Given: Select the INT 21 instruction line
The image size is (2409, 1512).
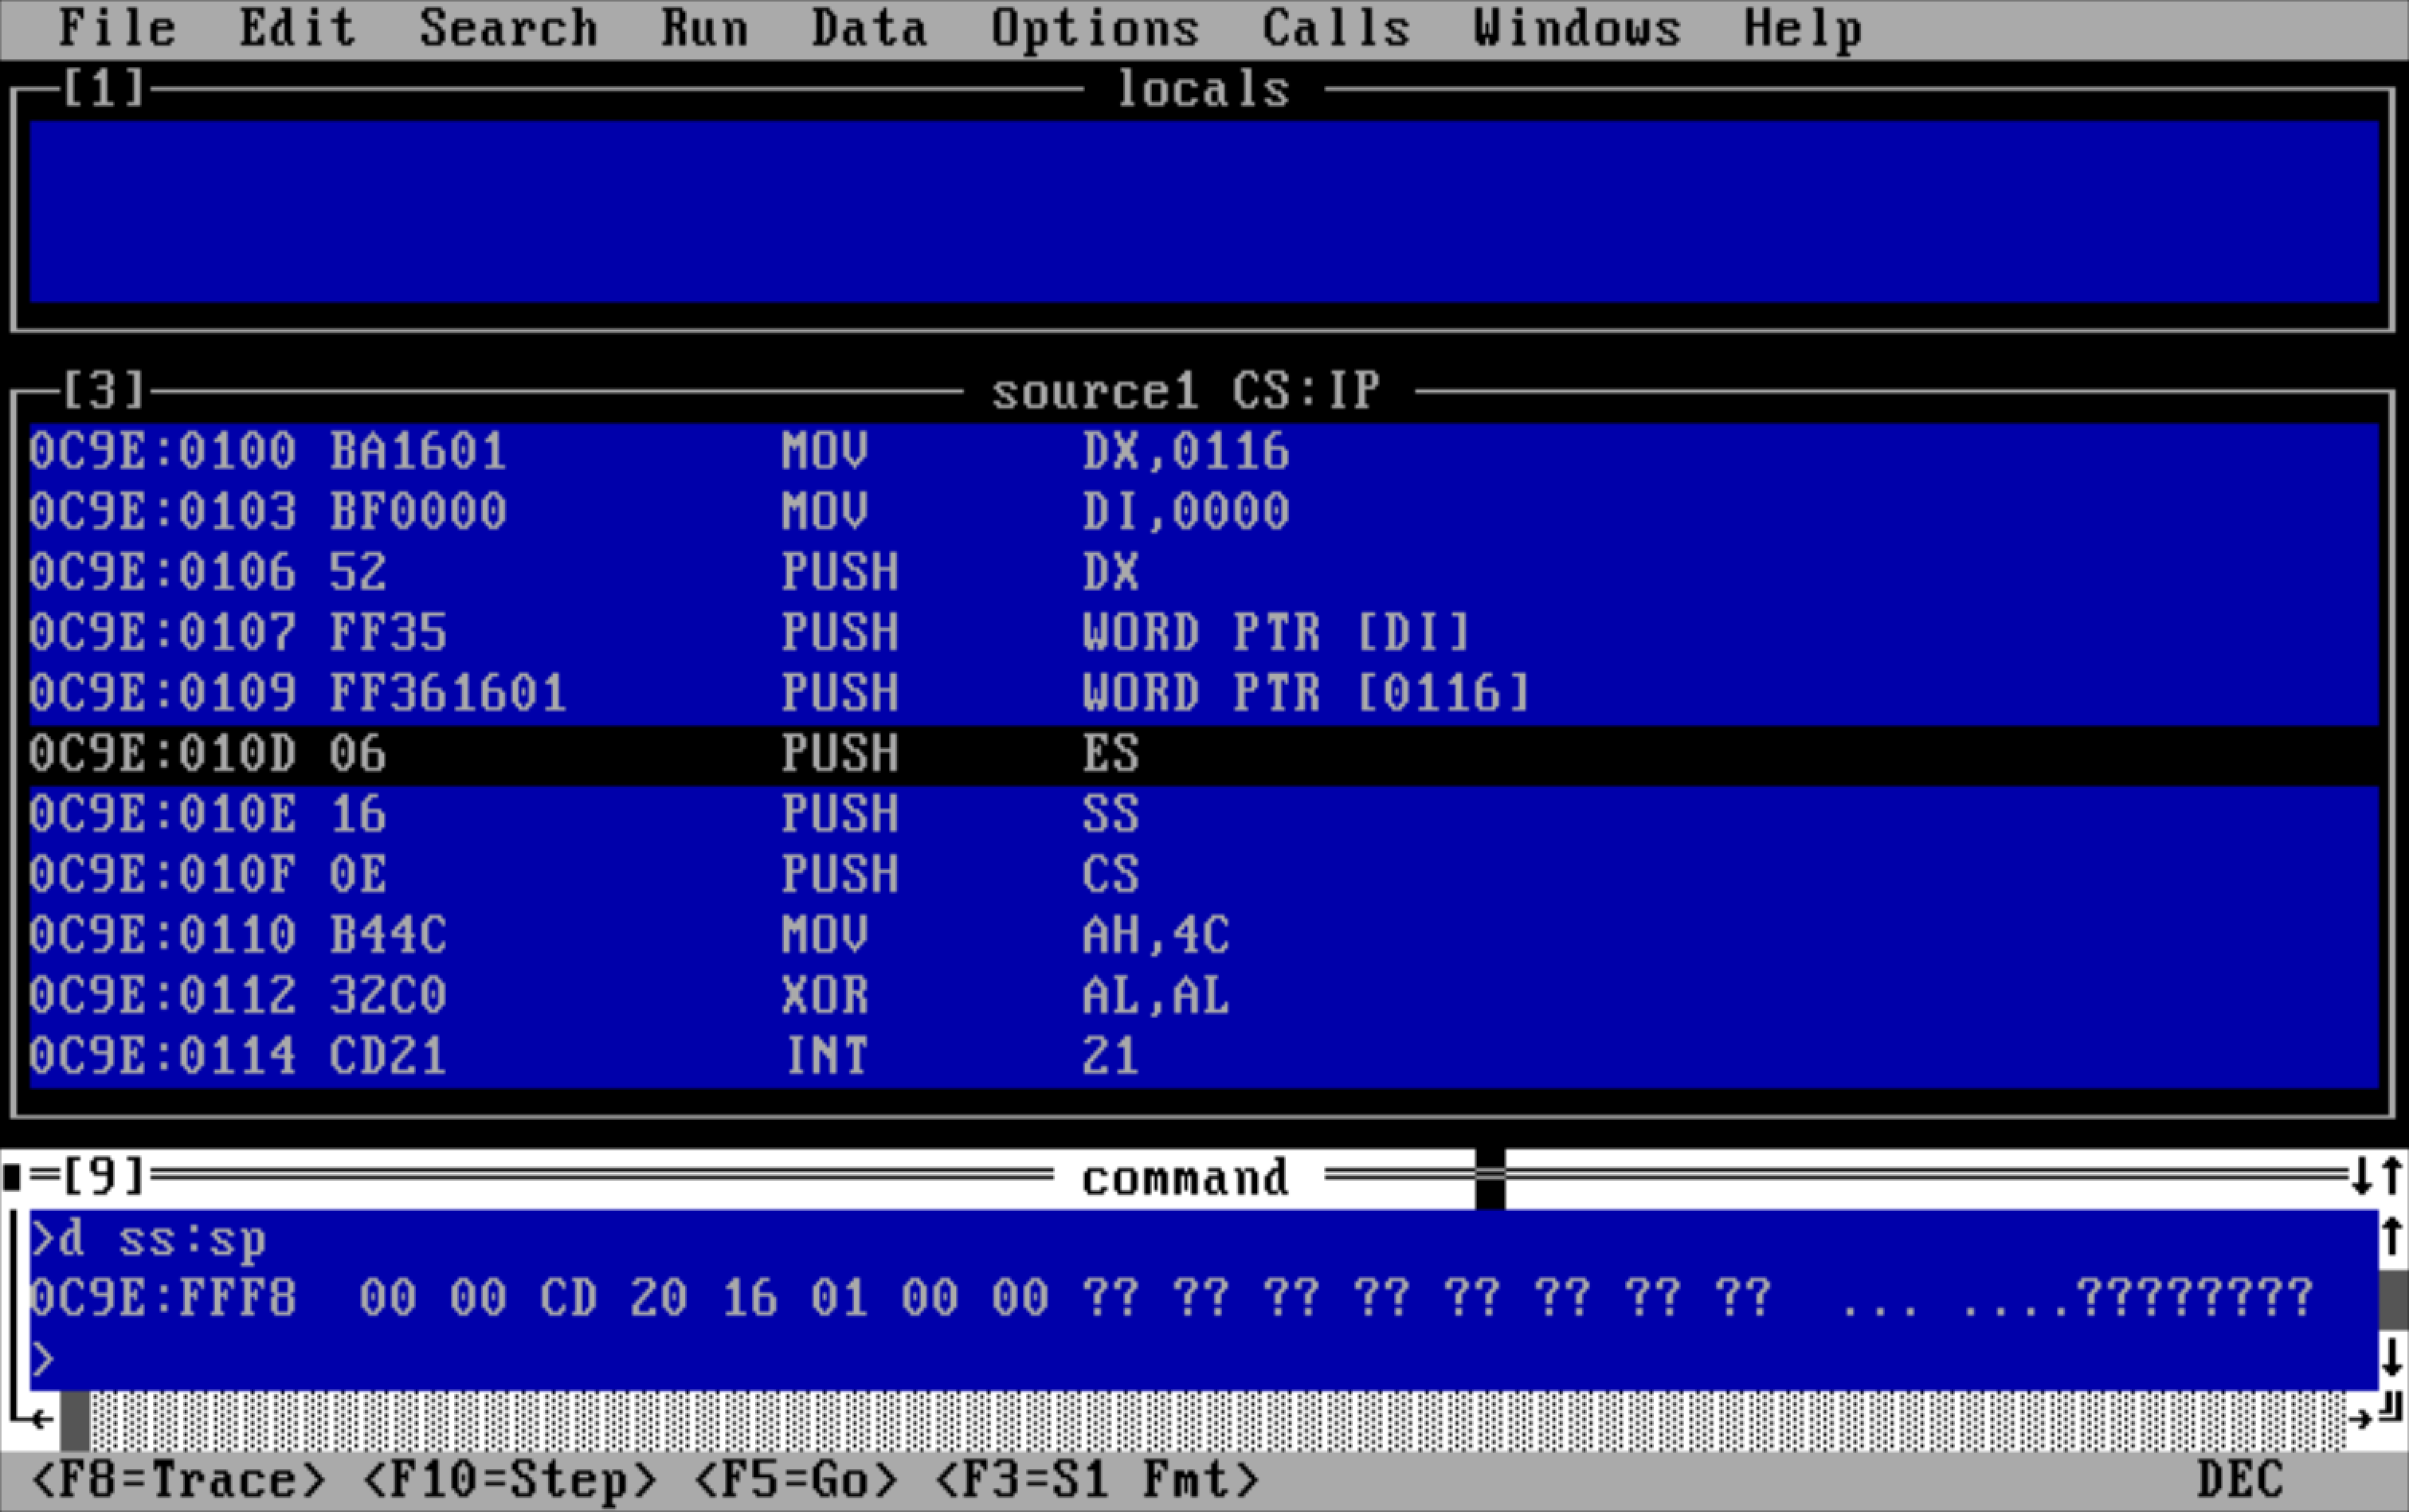Looking at the screenshot, I should (x=1204, y=1057).
